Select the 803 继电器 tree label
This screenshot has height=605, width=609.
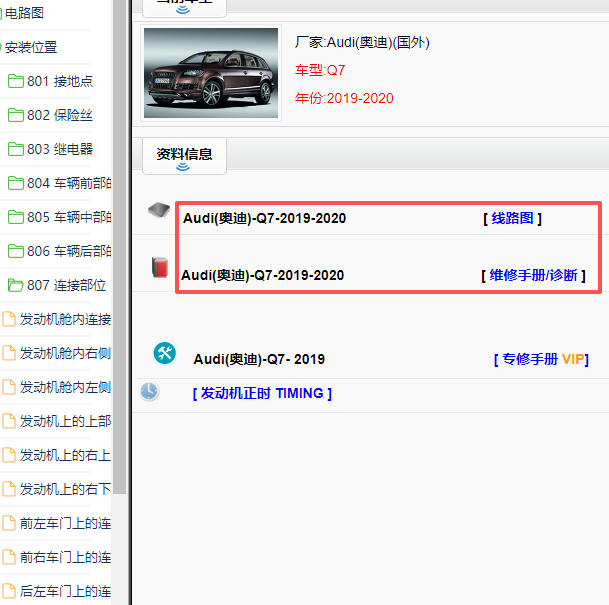60,149
